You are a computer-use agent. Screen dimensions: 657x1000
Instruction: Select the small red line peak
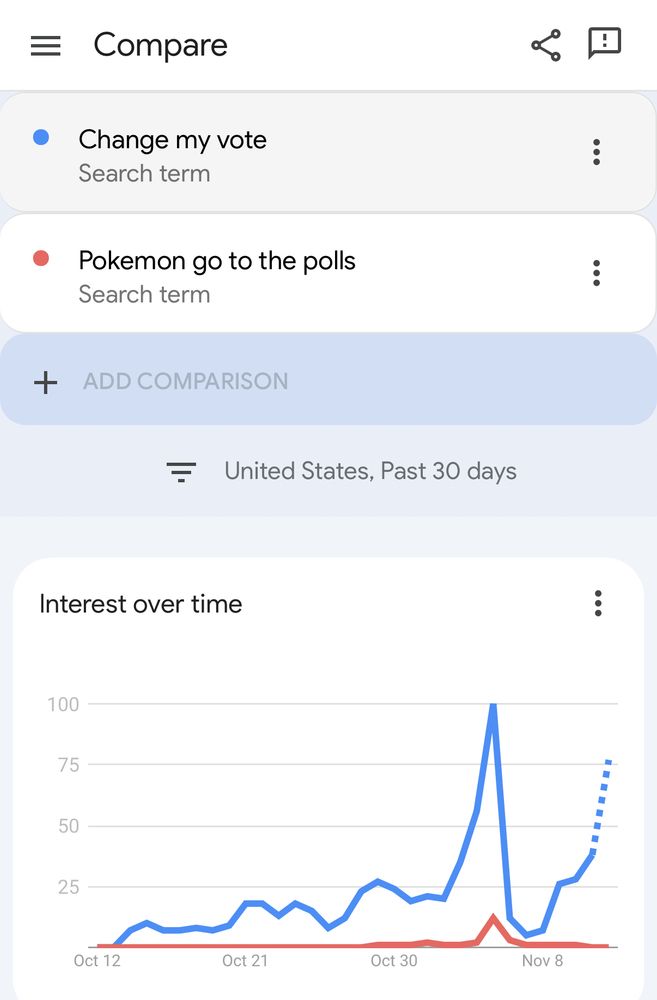[x=492, y=919]
